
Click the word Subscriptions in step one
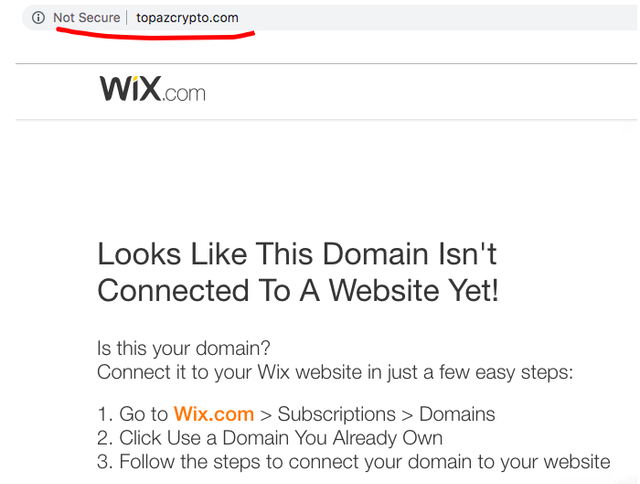pyautogui.click(x=337, y=414)
